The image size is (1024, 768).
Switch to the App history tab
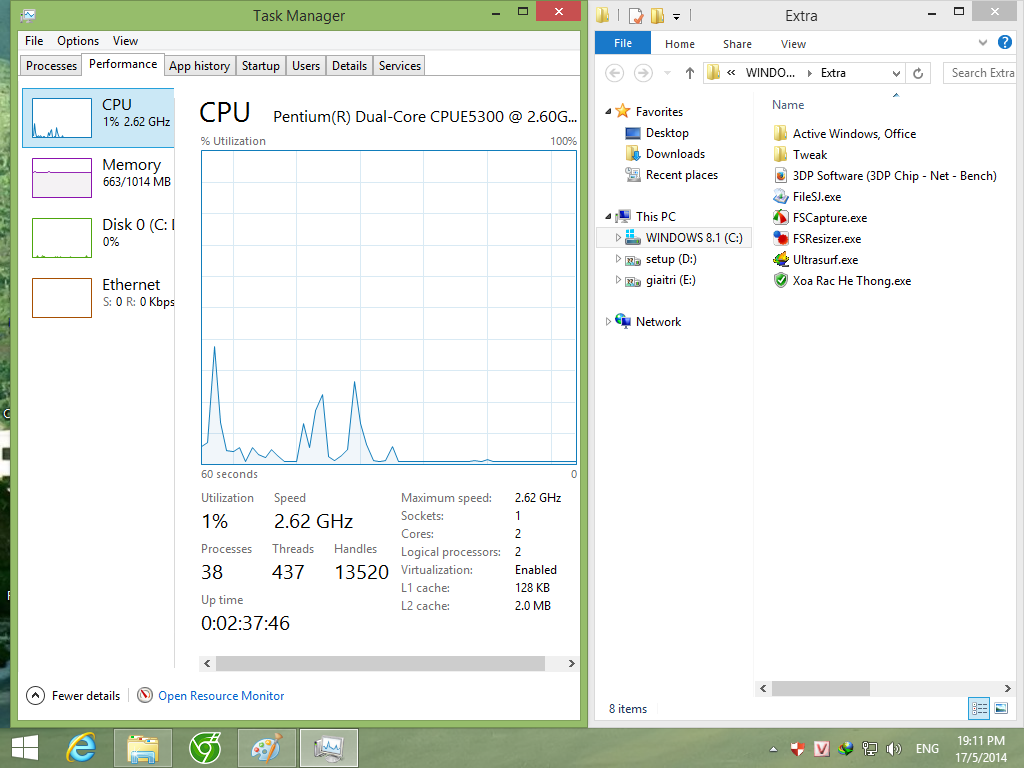pyautogui.click(x=199, y=66)
